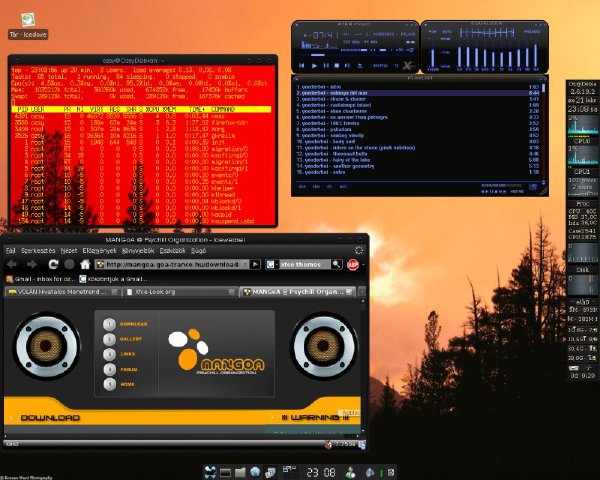Toggle the equalizer AUTO button
Image resolution: width=600 pixels, height=480 pixels.
[x=446, y=32]
